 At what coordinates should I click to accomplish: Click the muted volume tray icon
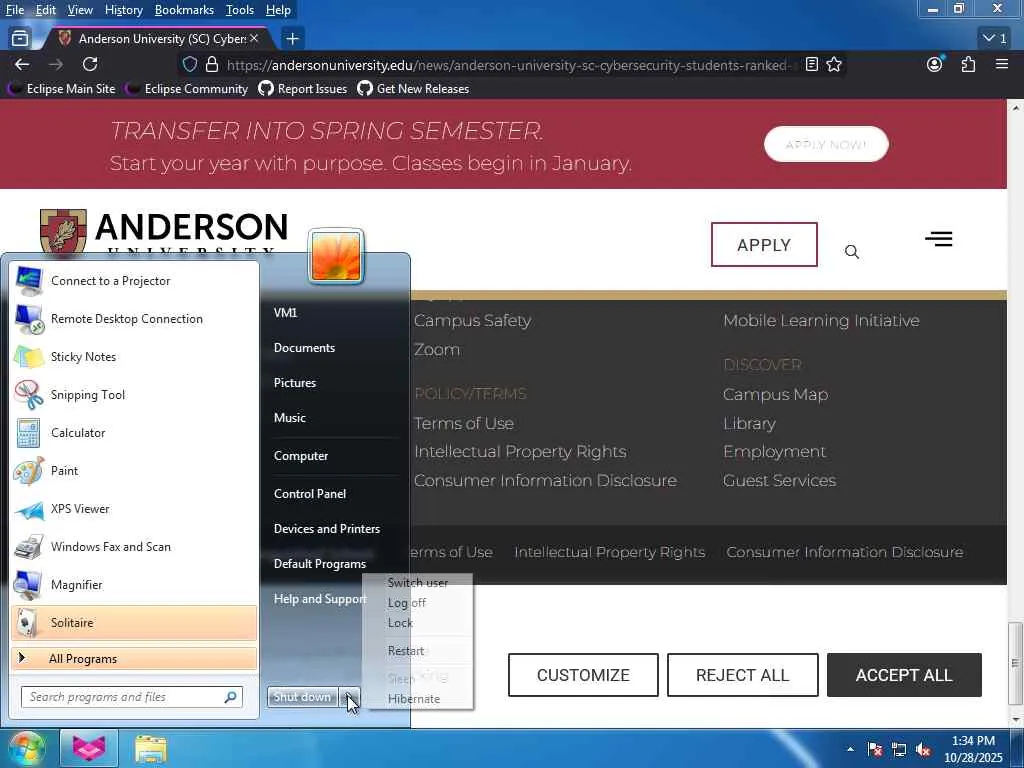[x=923, y=750]
